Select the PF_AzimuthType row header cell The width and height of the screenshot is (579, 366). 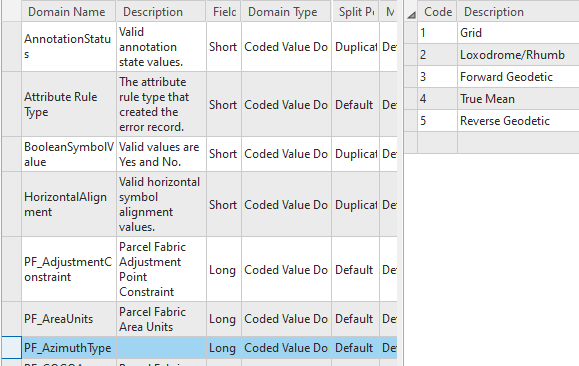click(11, 348)
